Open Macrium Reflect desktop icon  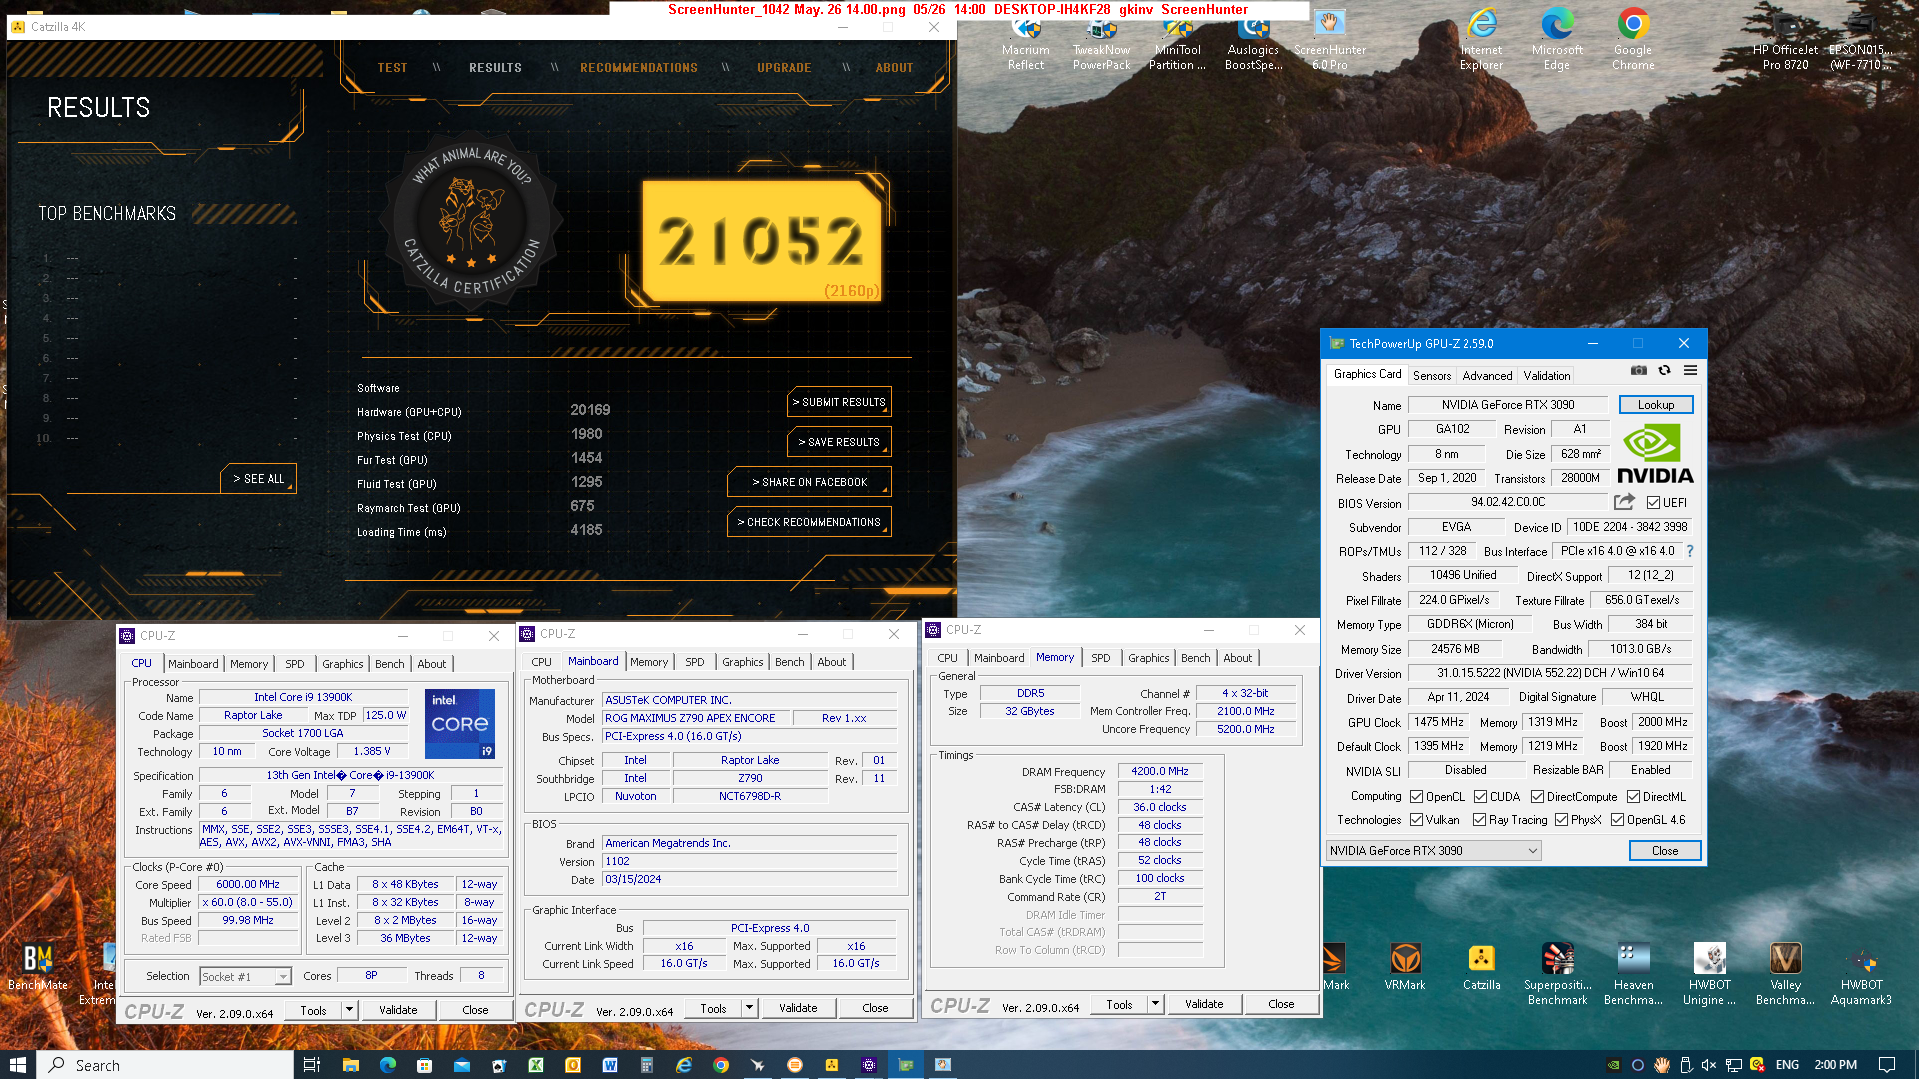point(1025,40)
